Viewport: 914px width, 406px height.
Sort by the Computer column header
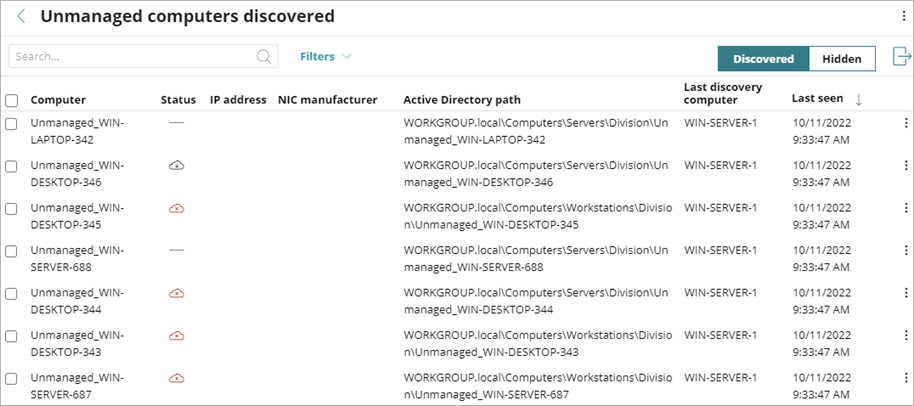(x=58, y=100)
